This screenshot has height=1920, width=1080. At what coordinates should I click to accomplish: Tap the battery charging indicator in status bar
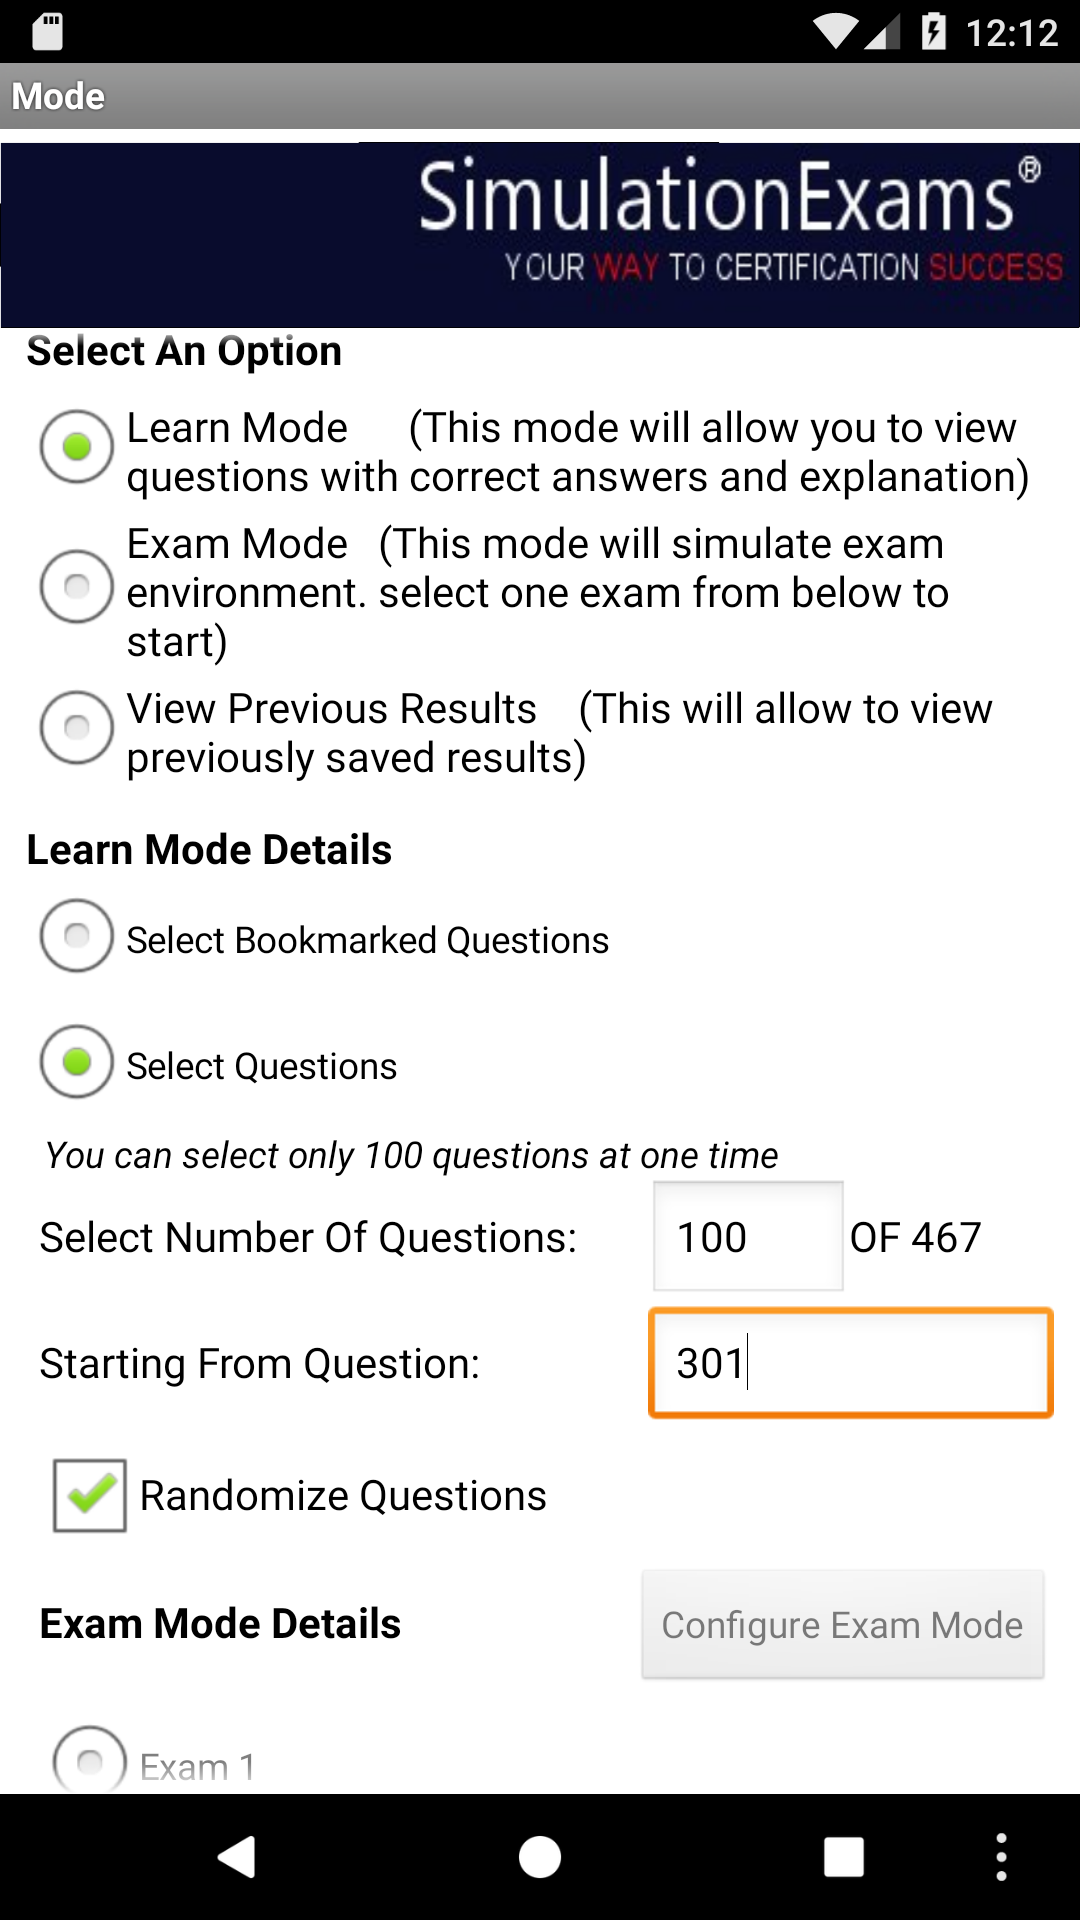click(x=934, y=30)
